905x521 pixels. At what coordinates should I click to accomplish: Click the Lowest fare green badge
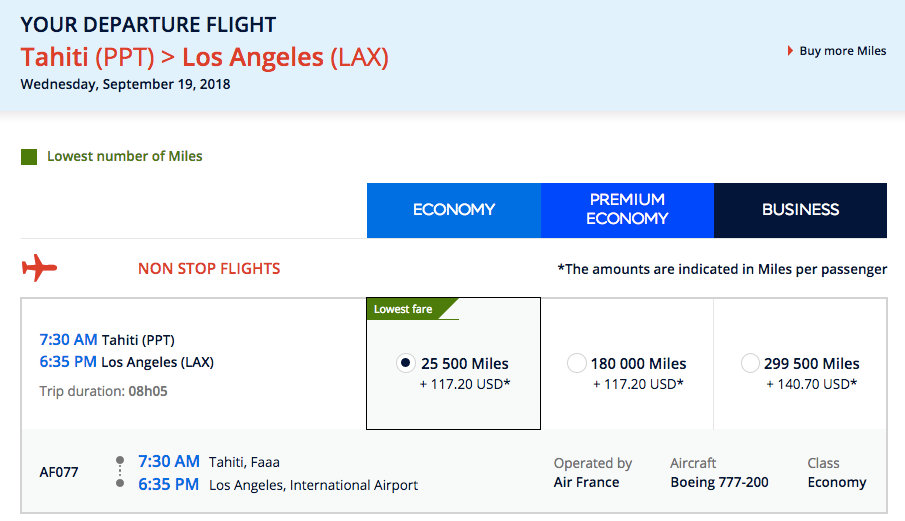[x=404, y=309]
